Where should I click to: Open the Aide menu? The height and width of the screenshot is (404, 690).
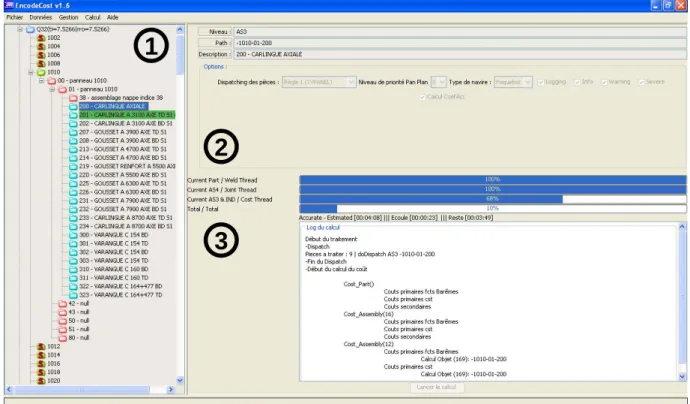coord(113,18)
